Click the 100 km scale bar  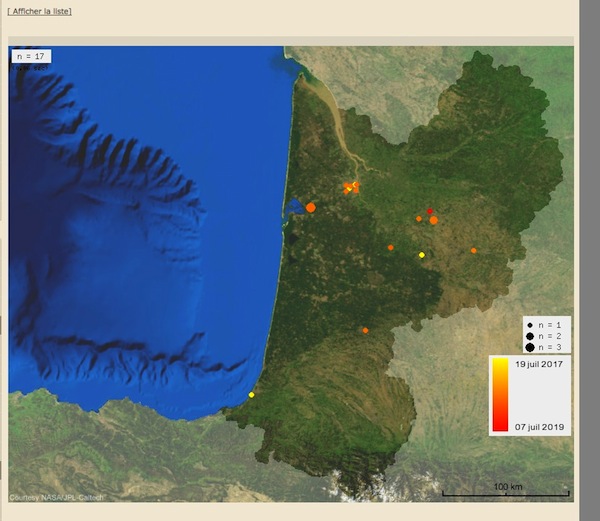click(506, 493)
